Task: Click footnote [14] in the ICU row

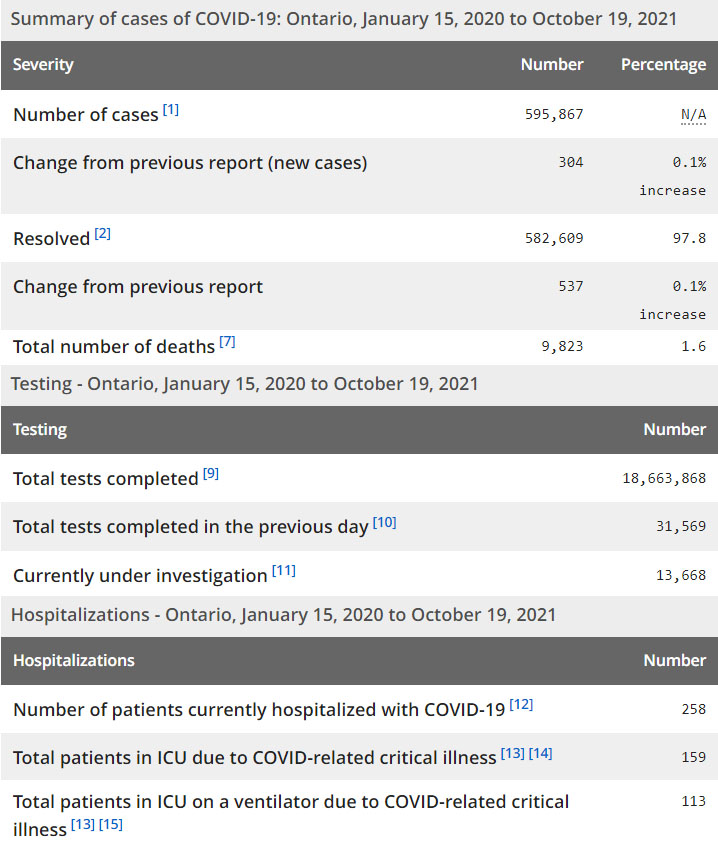Action: point(540,753)
